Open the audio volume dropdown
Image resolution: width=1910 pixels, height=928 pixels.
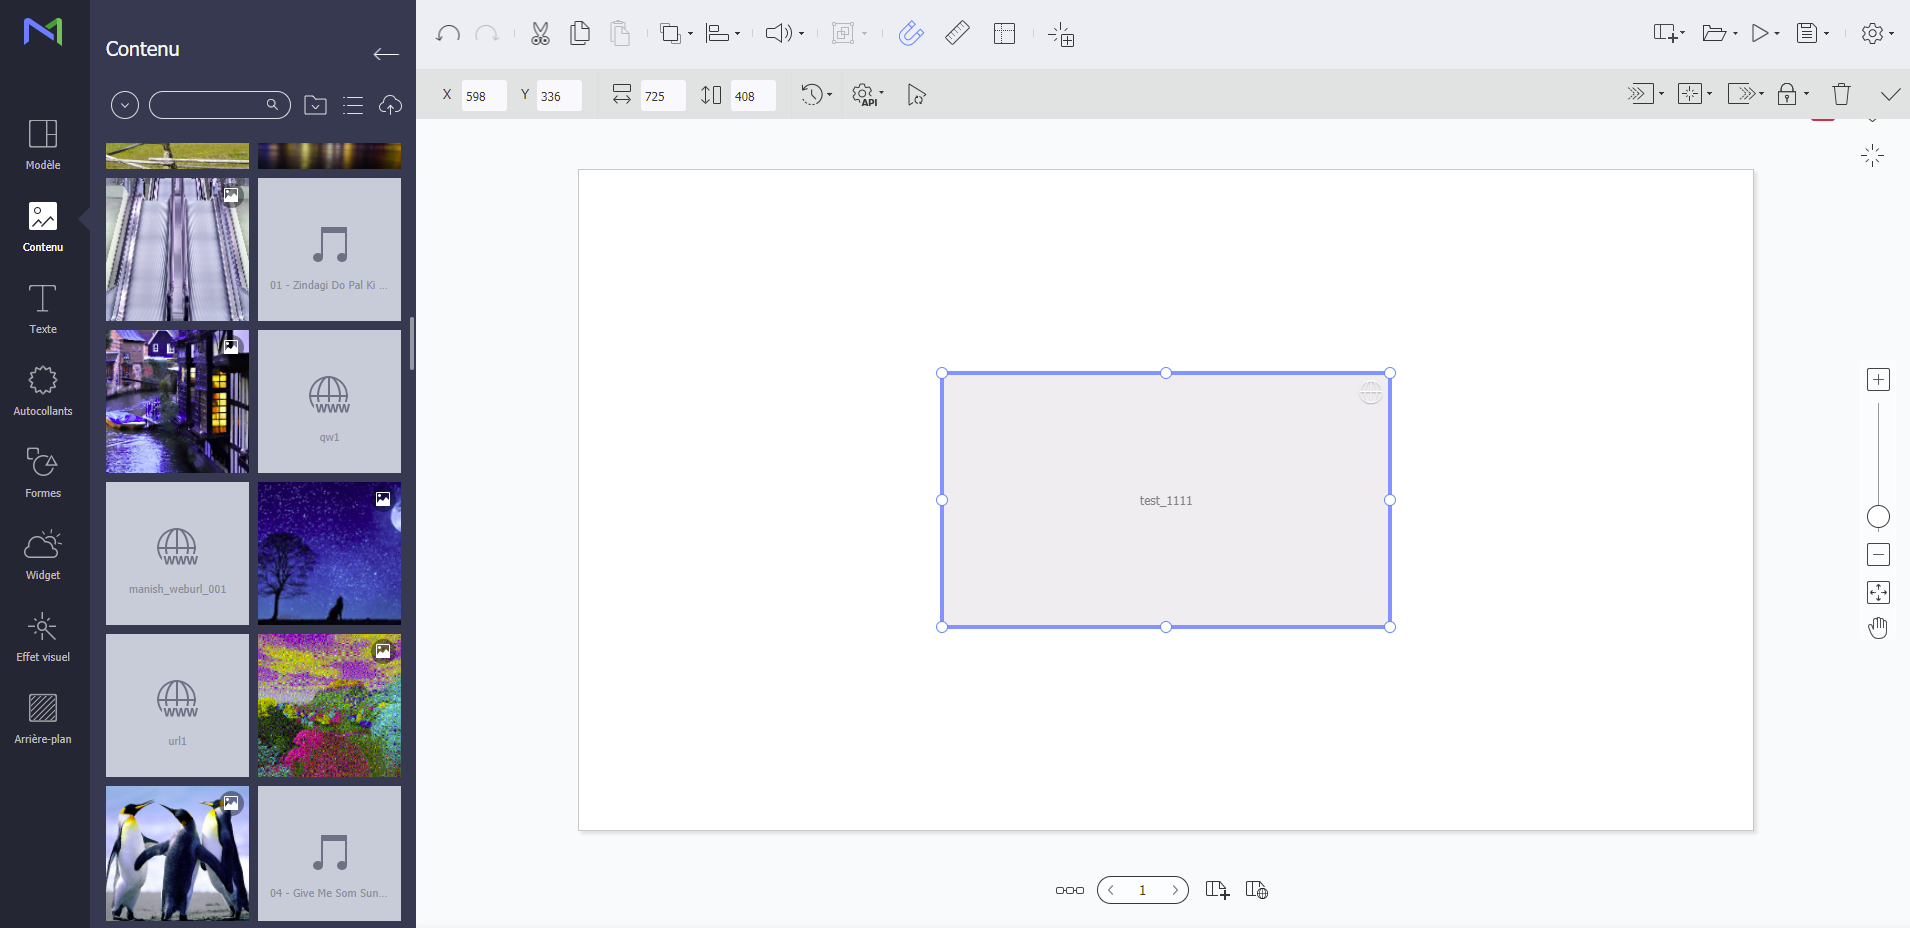tap(801, 34)
